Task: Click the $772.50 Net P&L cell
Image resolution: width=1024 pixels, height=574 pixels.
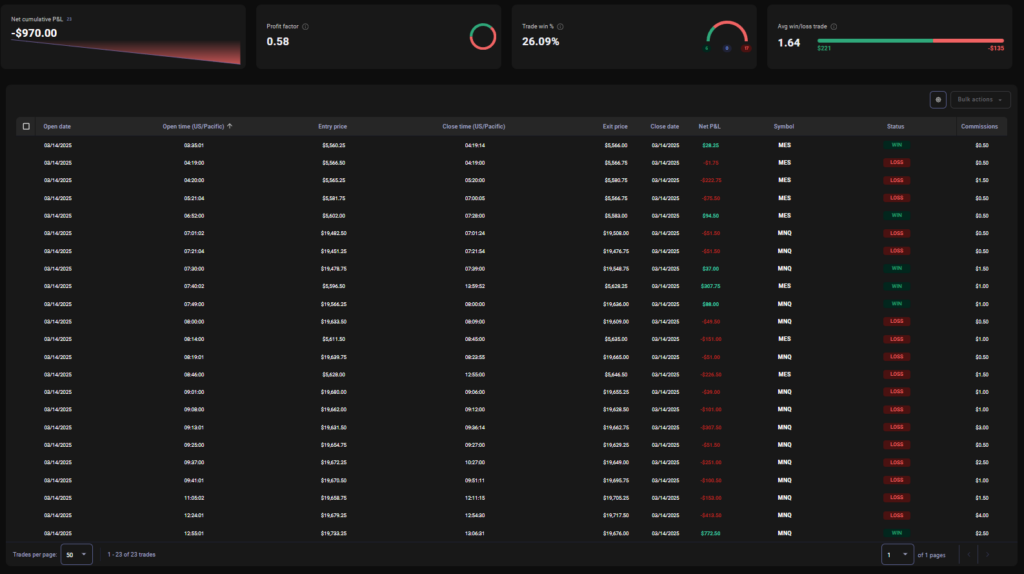Action: tap(710, 534)
